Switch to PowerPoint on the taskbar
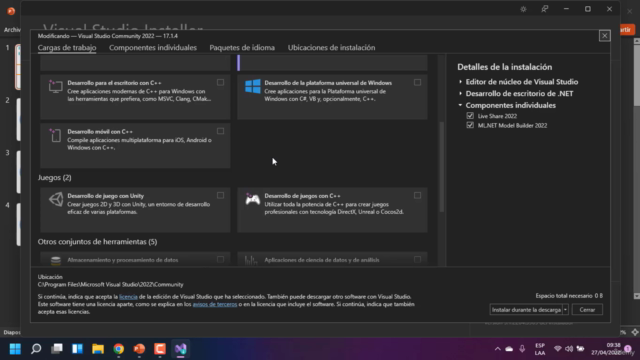640x360 pixels. pyautogui.click(x=139, y=349)
